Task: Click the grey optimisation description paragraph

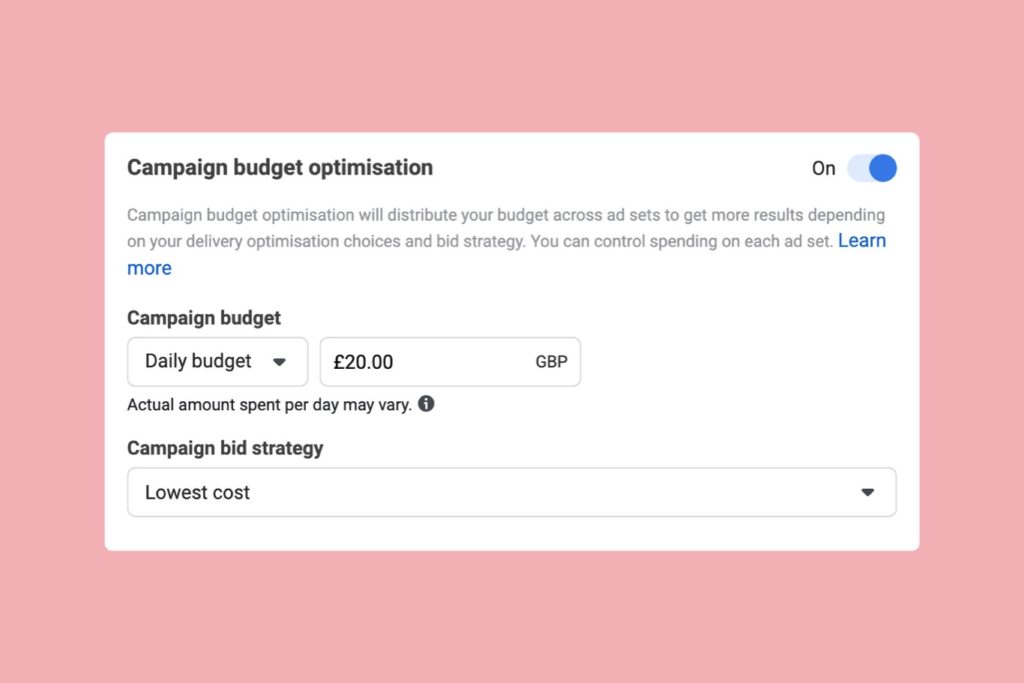Action: click(480, 228)
